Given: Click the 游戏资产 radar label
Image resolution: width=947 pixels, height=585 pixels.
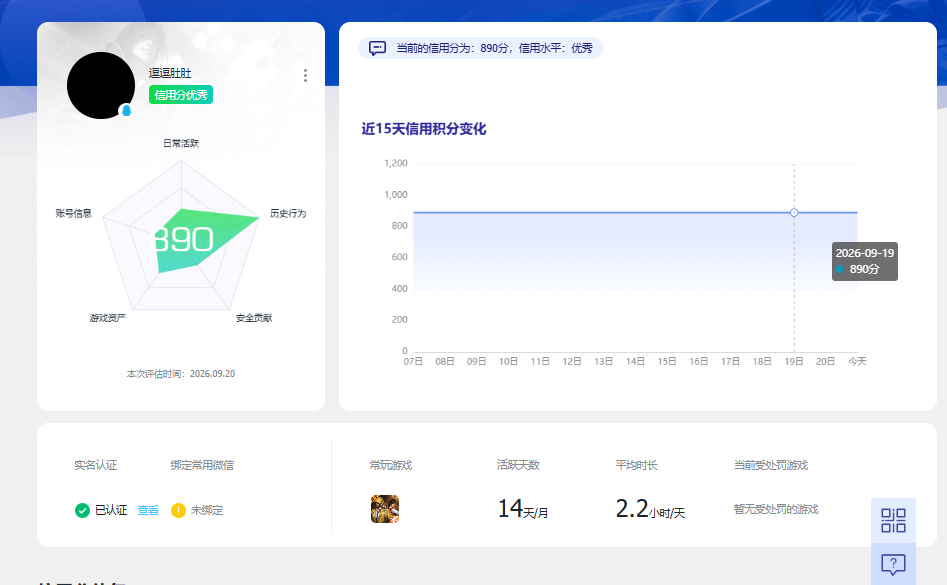Looking at the screenshot, I should tap(108, 318).
